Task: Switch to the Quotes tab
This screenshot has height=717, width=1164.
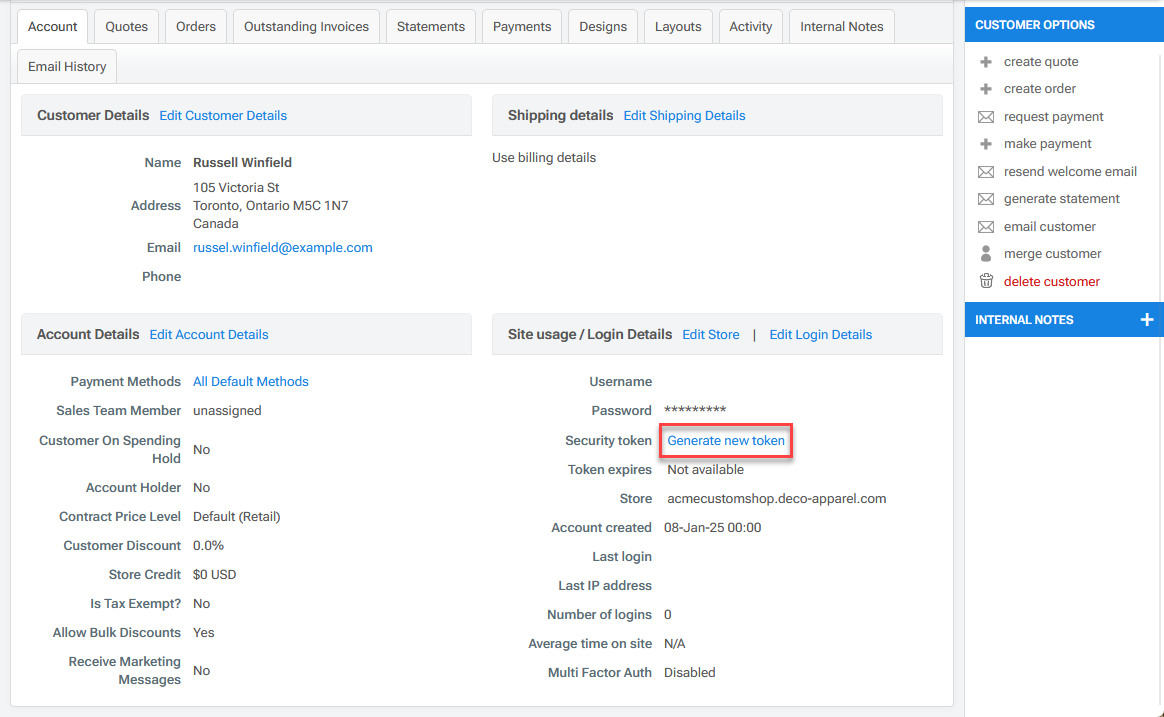Action: pos(126,27)
